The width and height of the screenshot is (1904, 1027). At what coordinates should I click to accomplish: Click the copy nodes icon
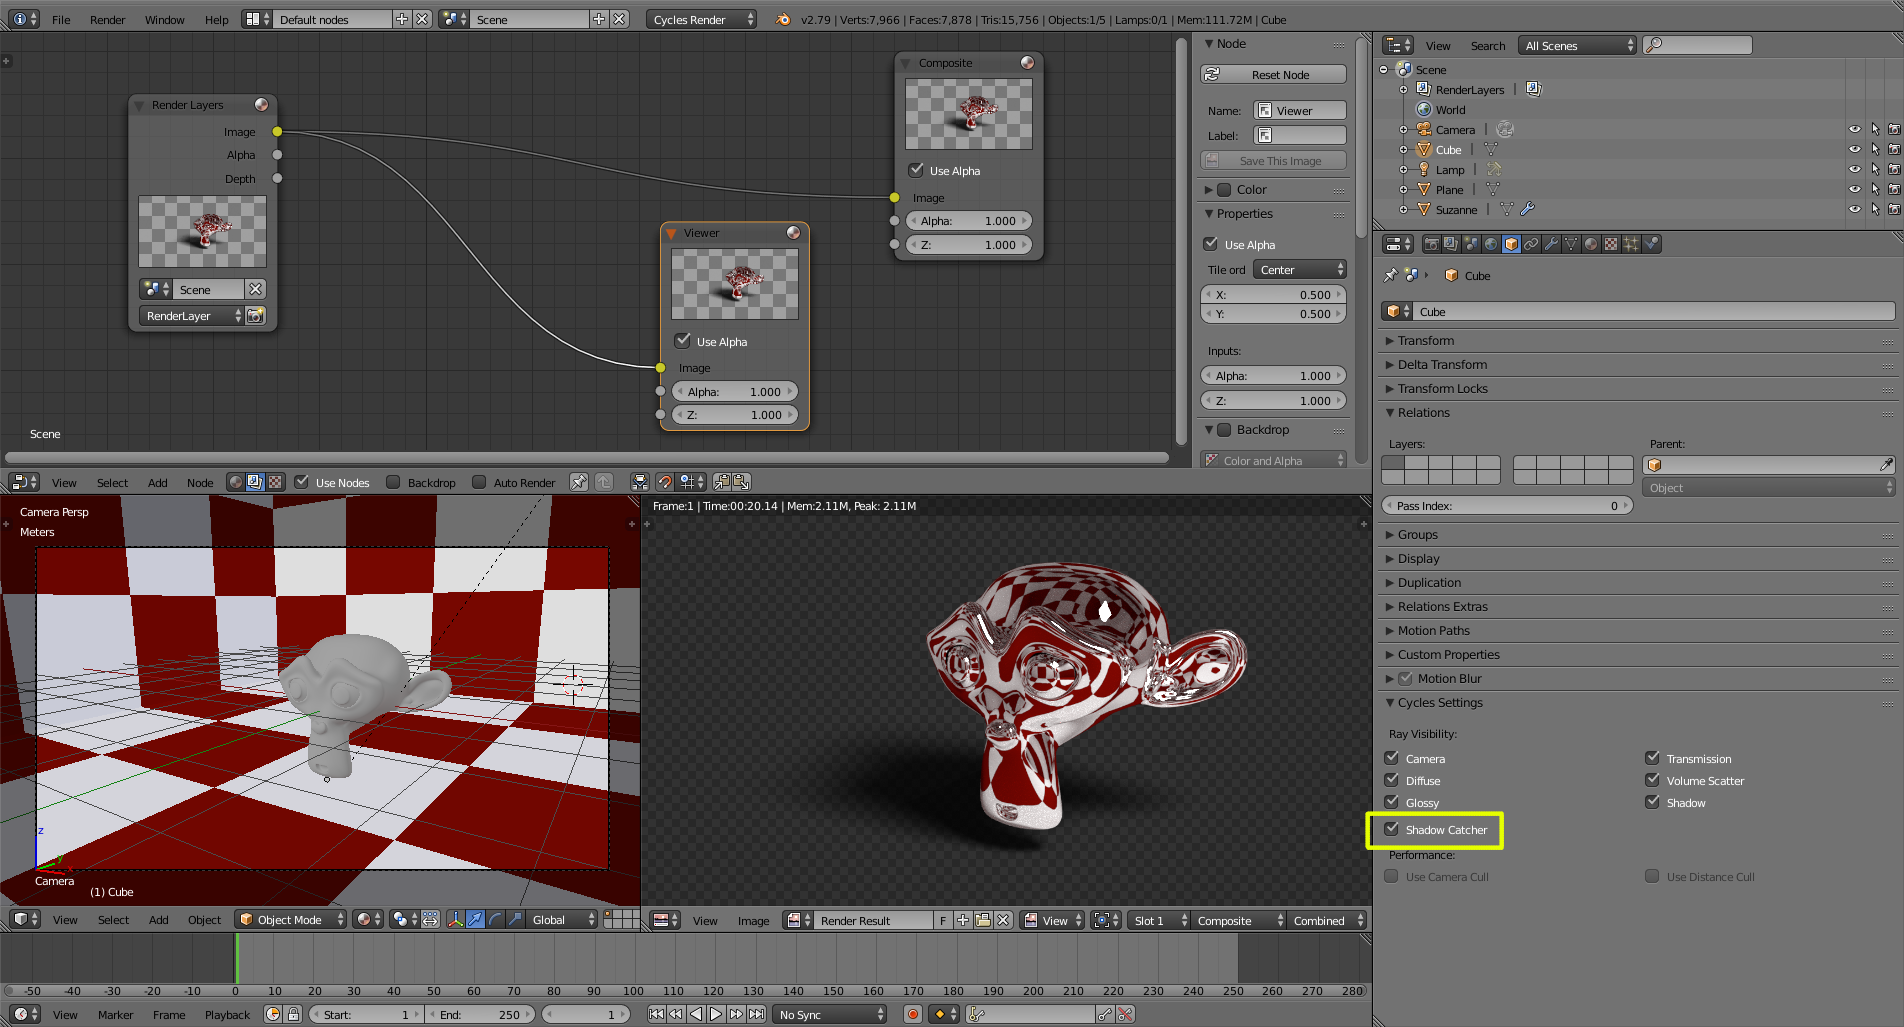[721, 482]
